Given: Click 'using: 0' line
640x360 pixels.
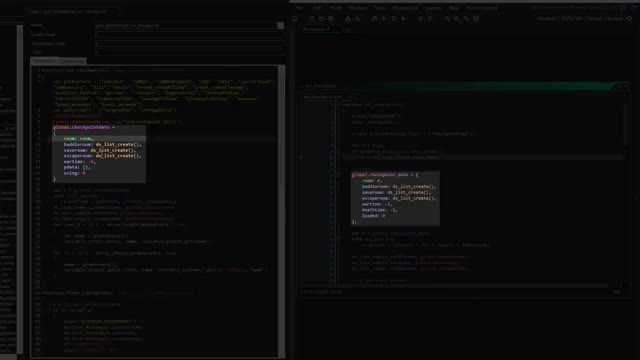Looking at the screenshot, I should [x=75, y=173].
